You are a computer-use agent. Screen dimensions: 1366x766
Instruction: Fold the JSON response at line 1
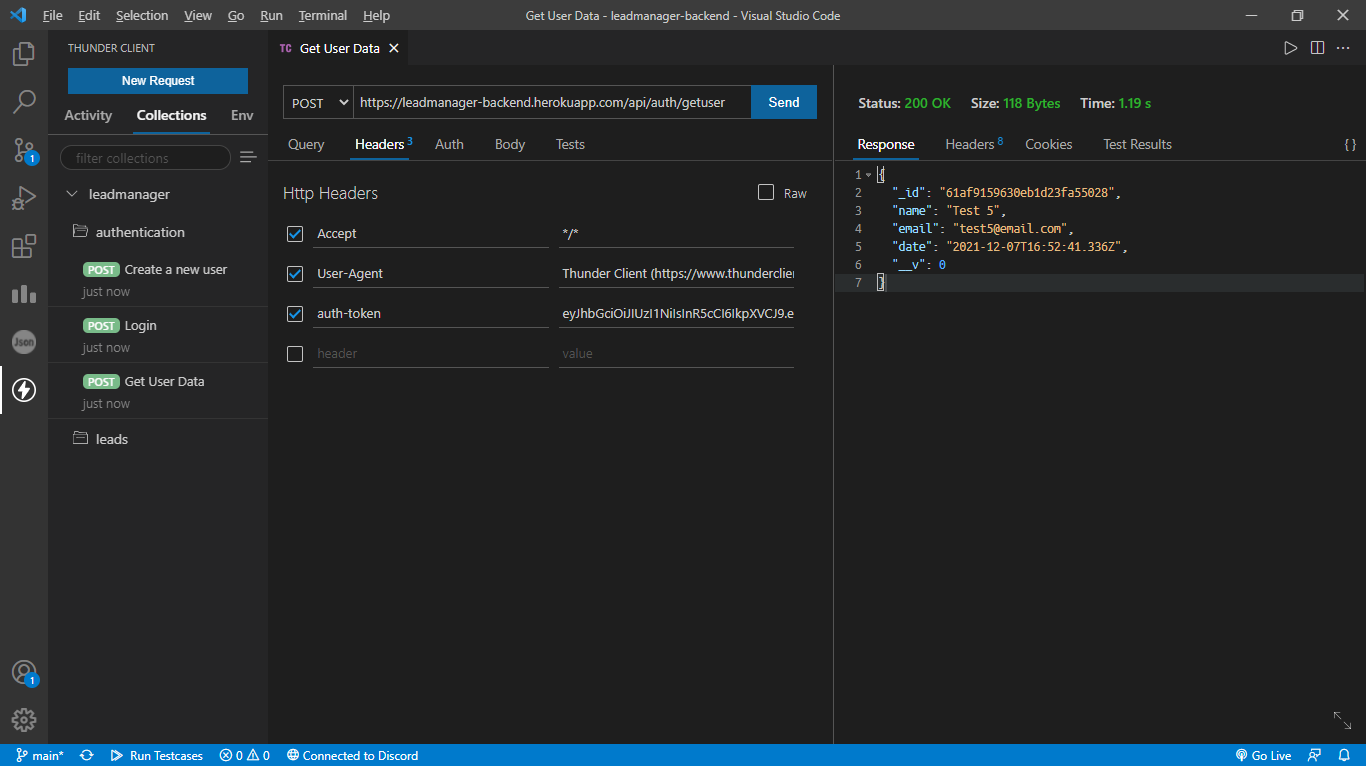point(868,175)
